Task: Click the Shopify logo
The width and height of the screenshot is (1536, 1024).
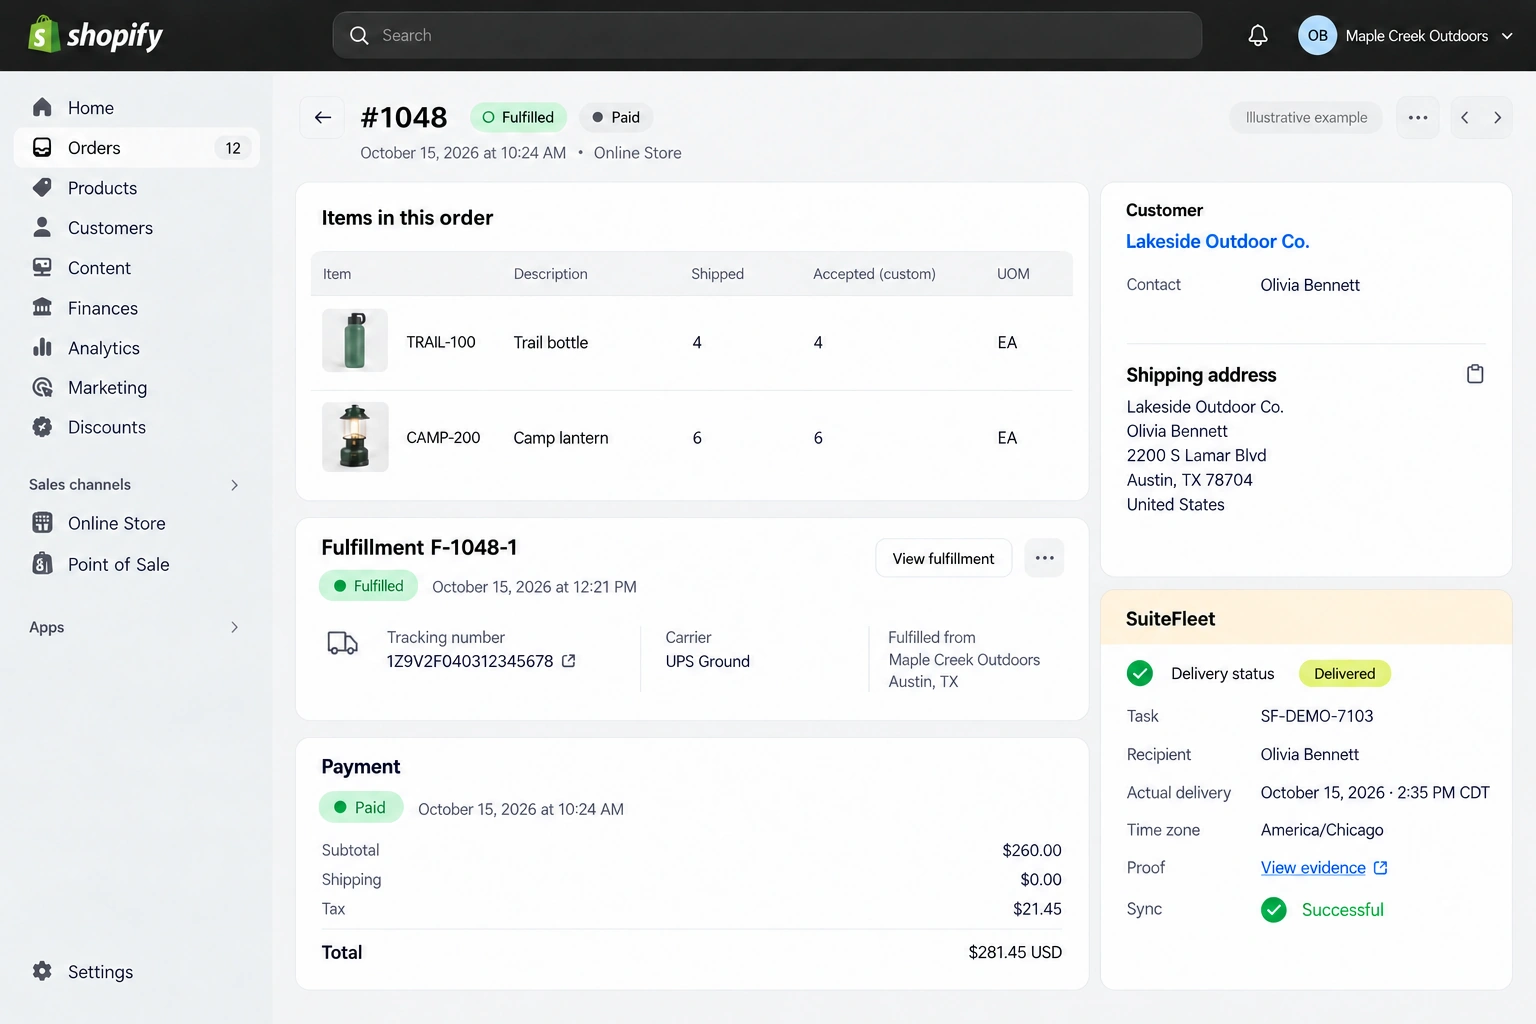Action: [95, 35]
